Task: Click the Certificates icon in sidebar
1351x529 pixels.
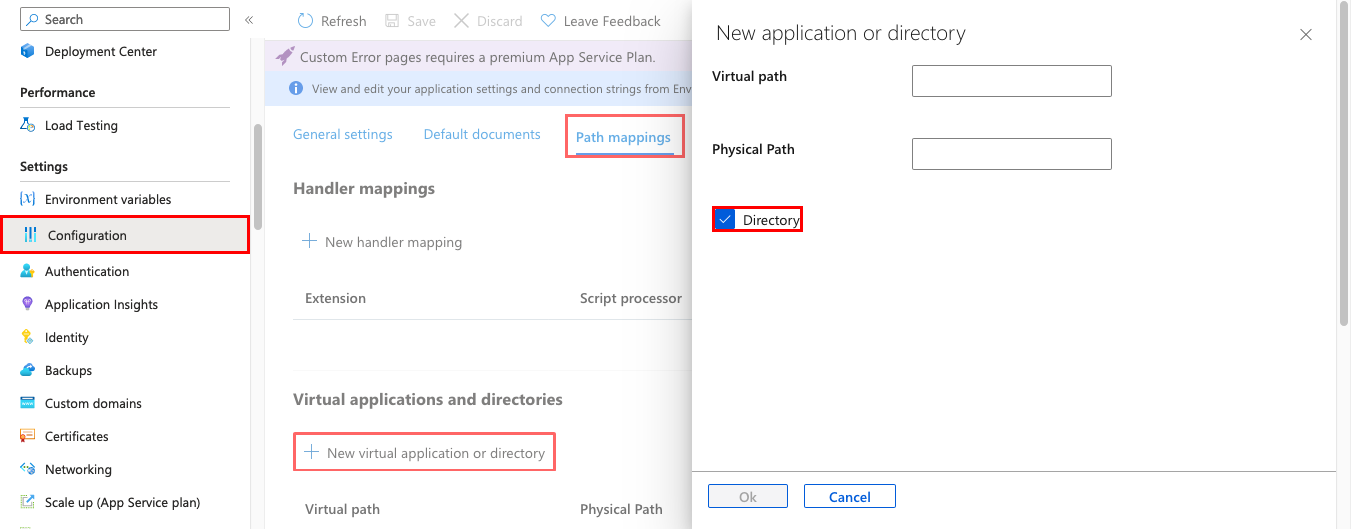Action: pyautogui.click(x=27, y=436)
